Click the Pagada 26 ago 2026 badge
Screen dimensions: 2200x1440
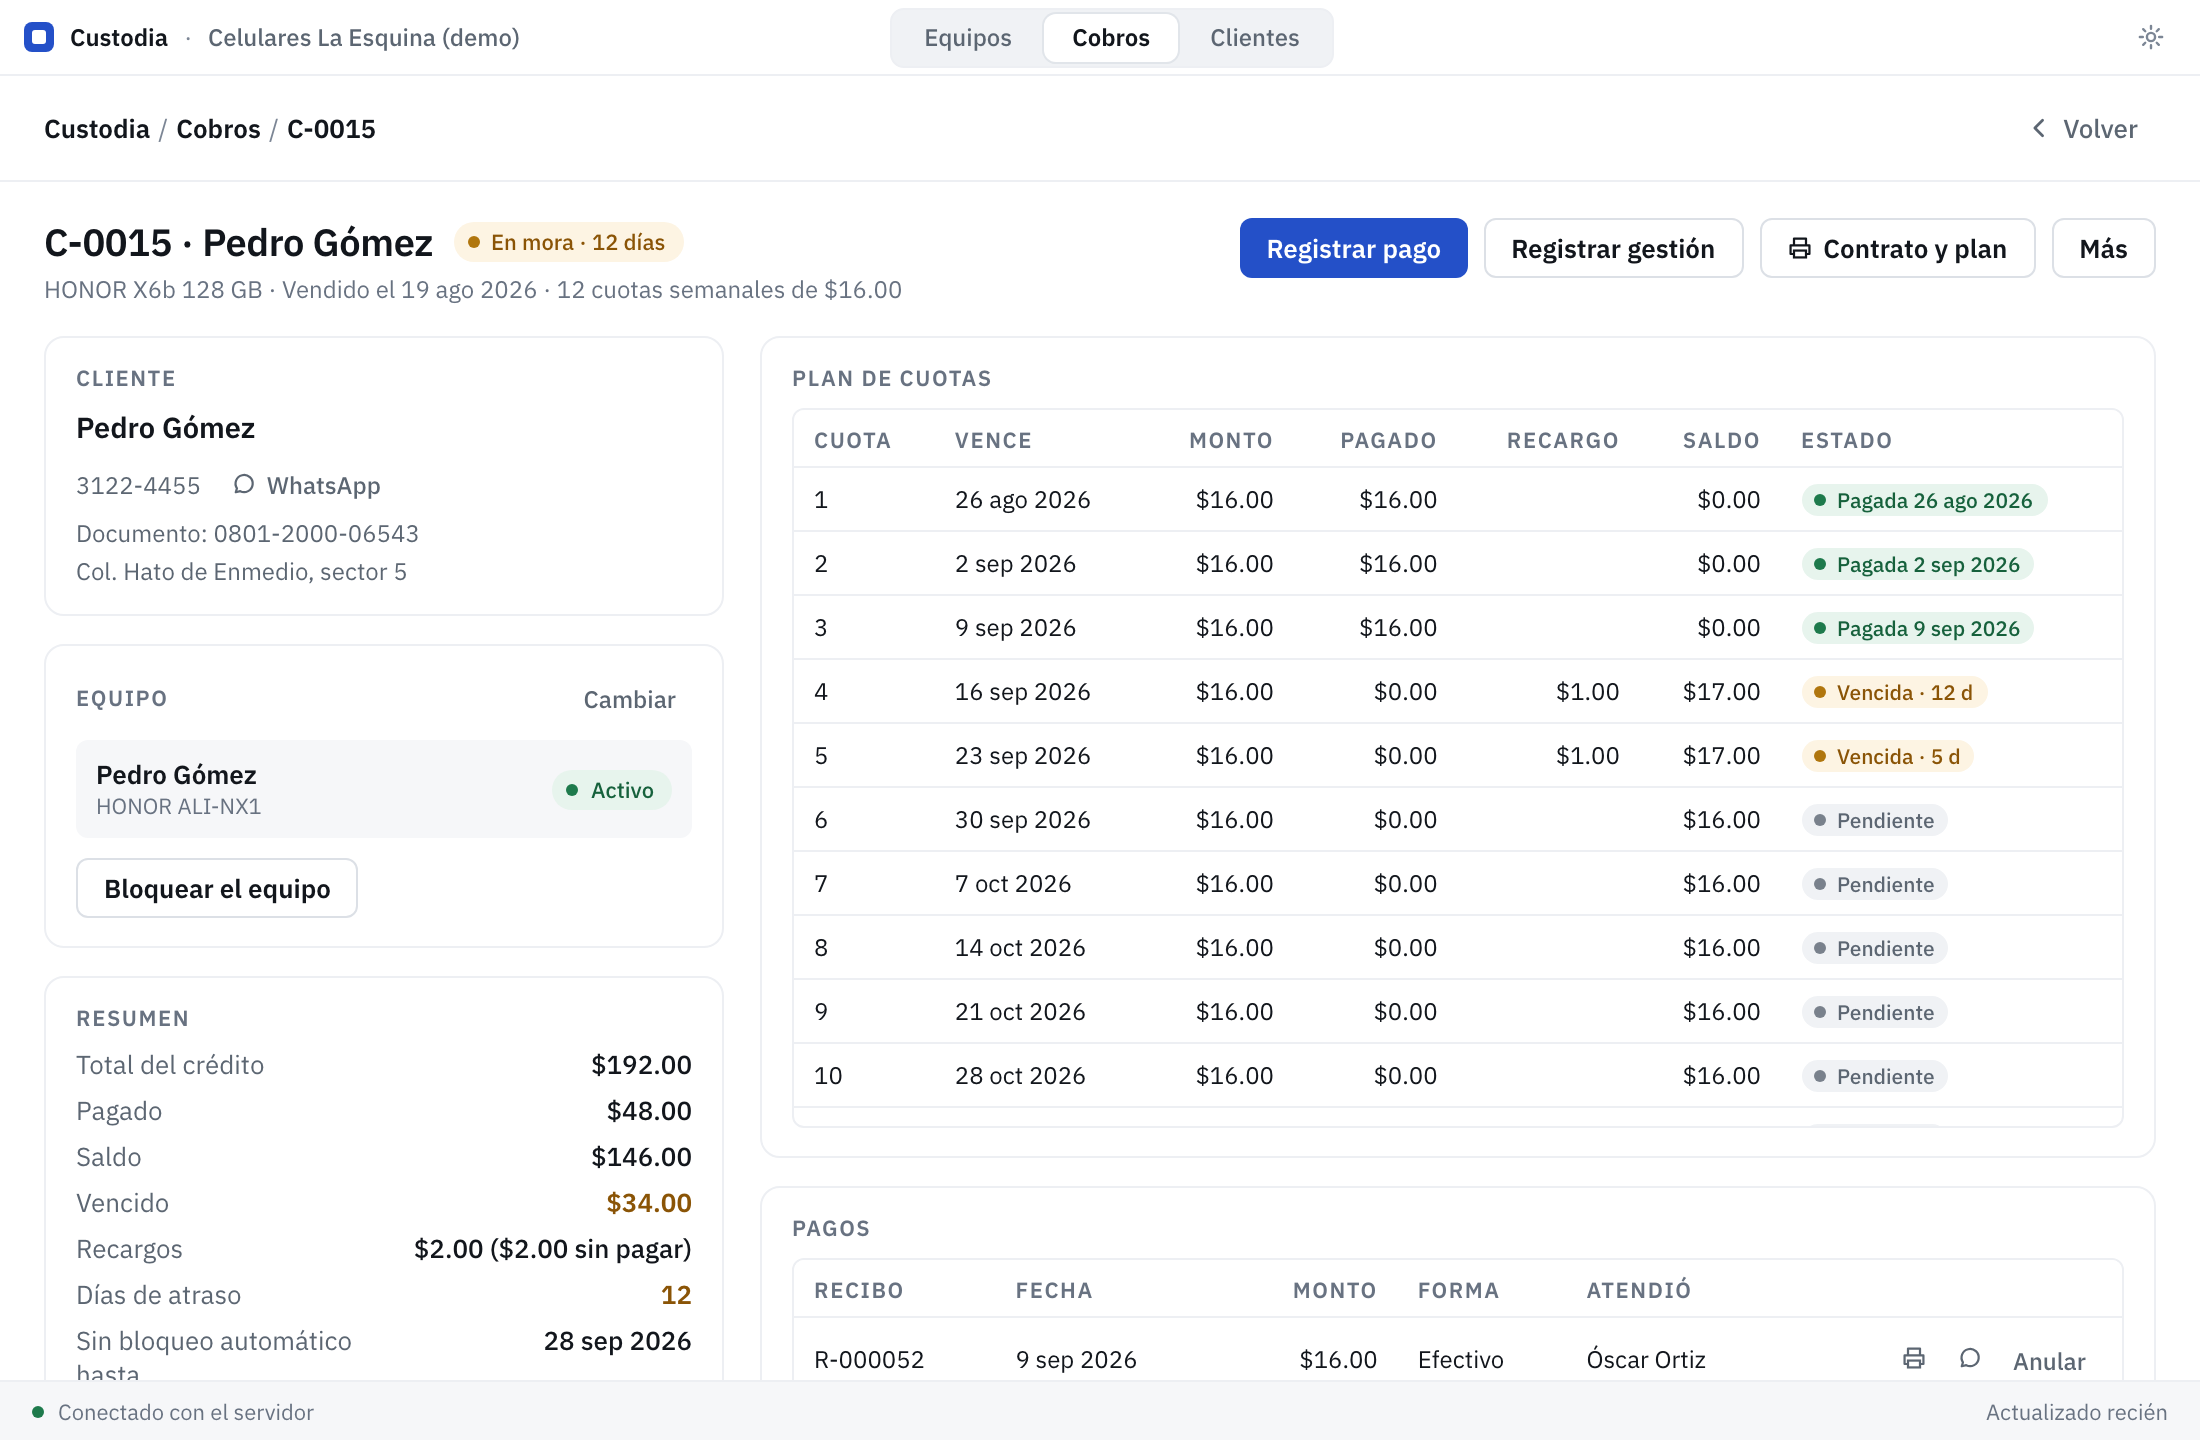1923,500
